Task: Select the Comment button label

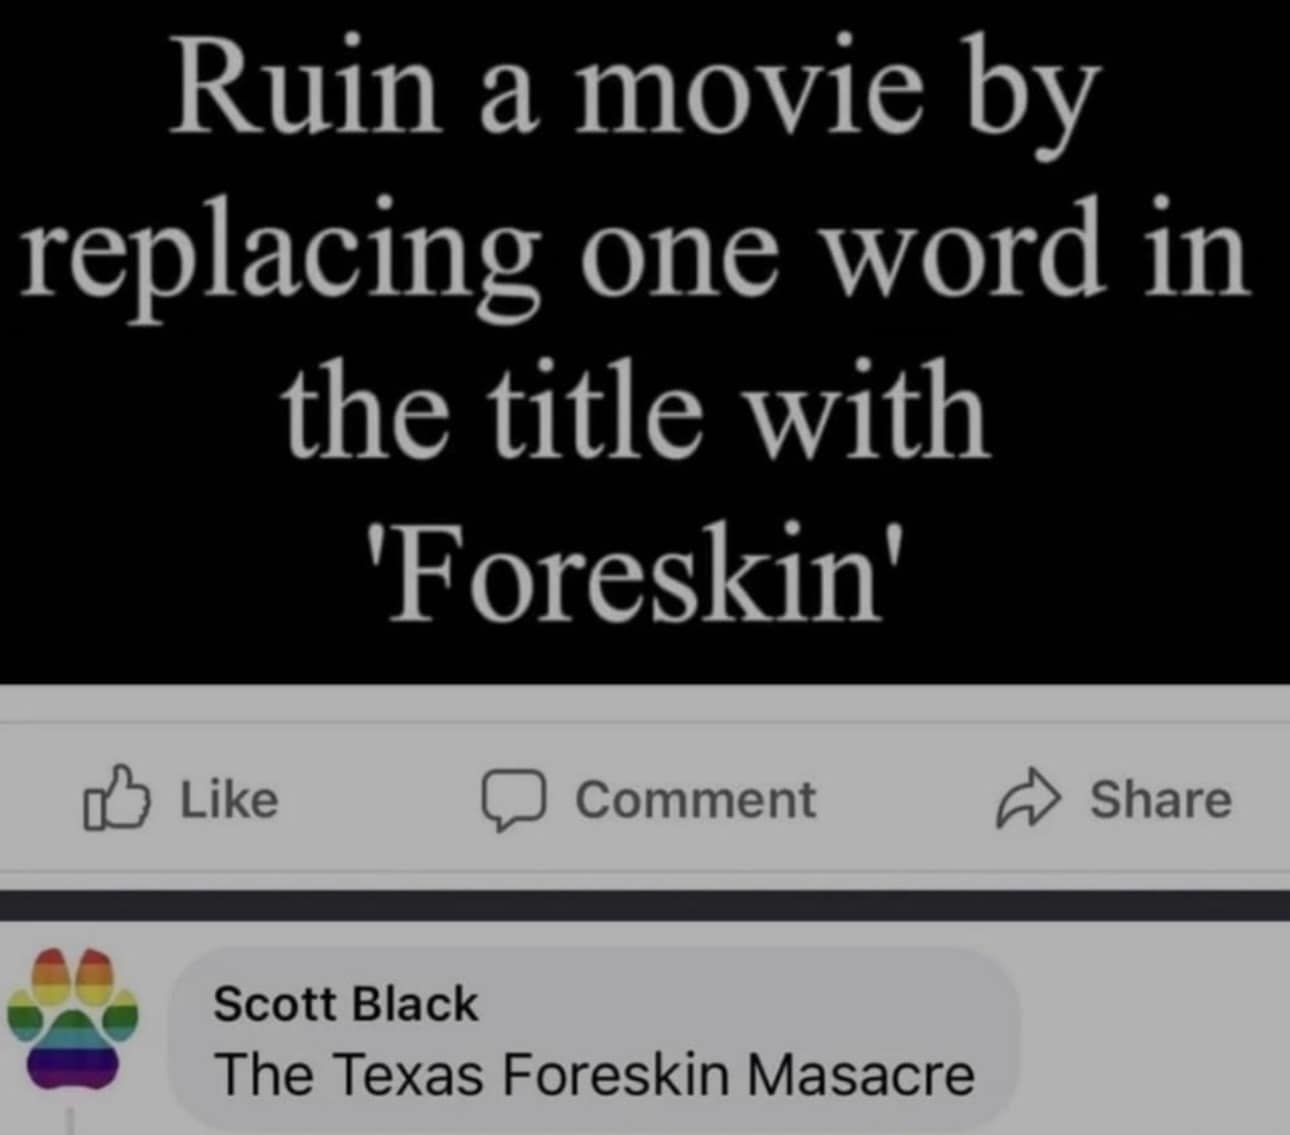Action: point(696,800)
